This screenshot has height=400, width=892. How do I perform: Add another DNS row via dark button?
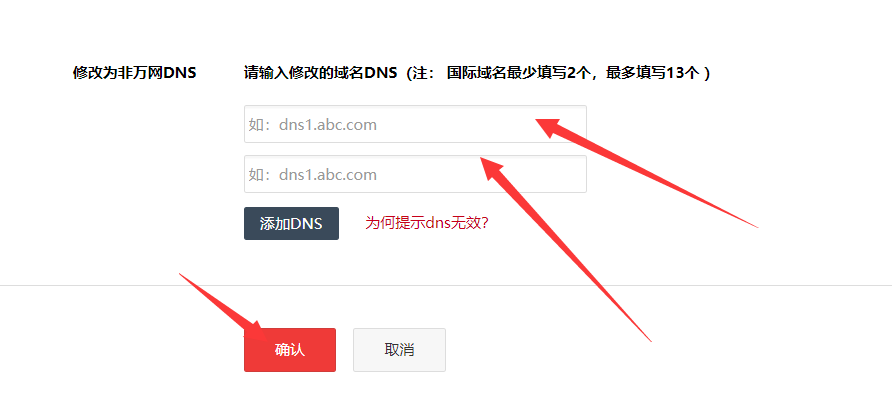click(291, 224)
